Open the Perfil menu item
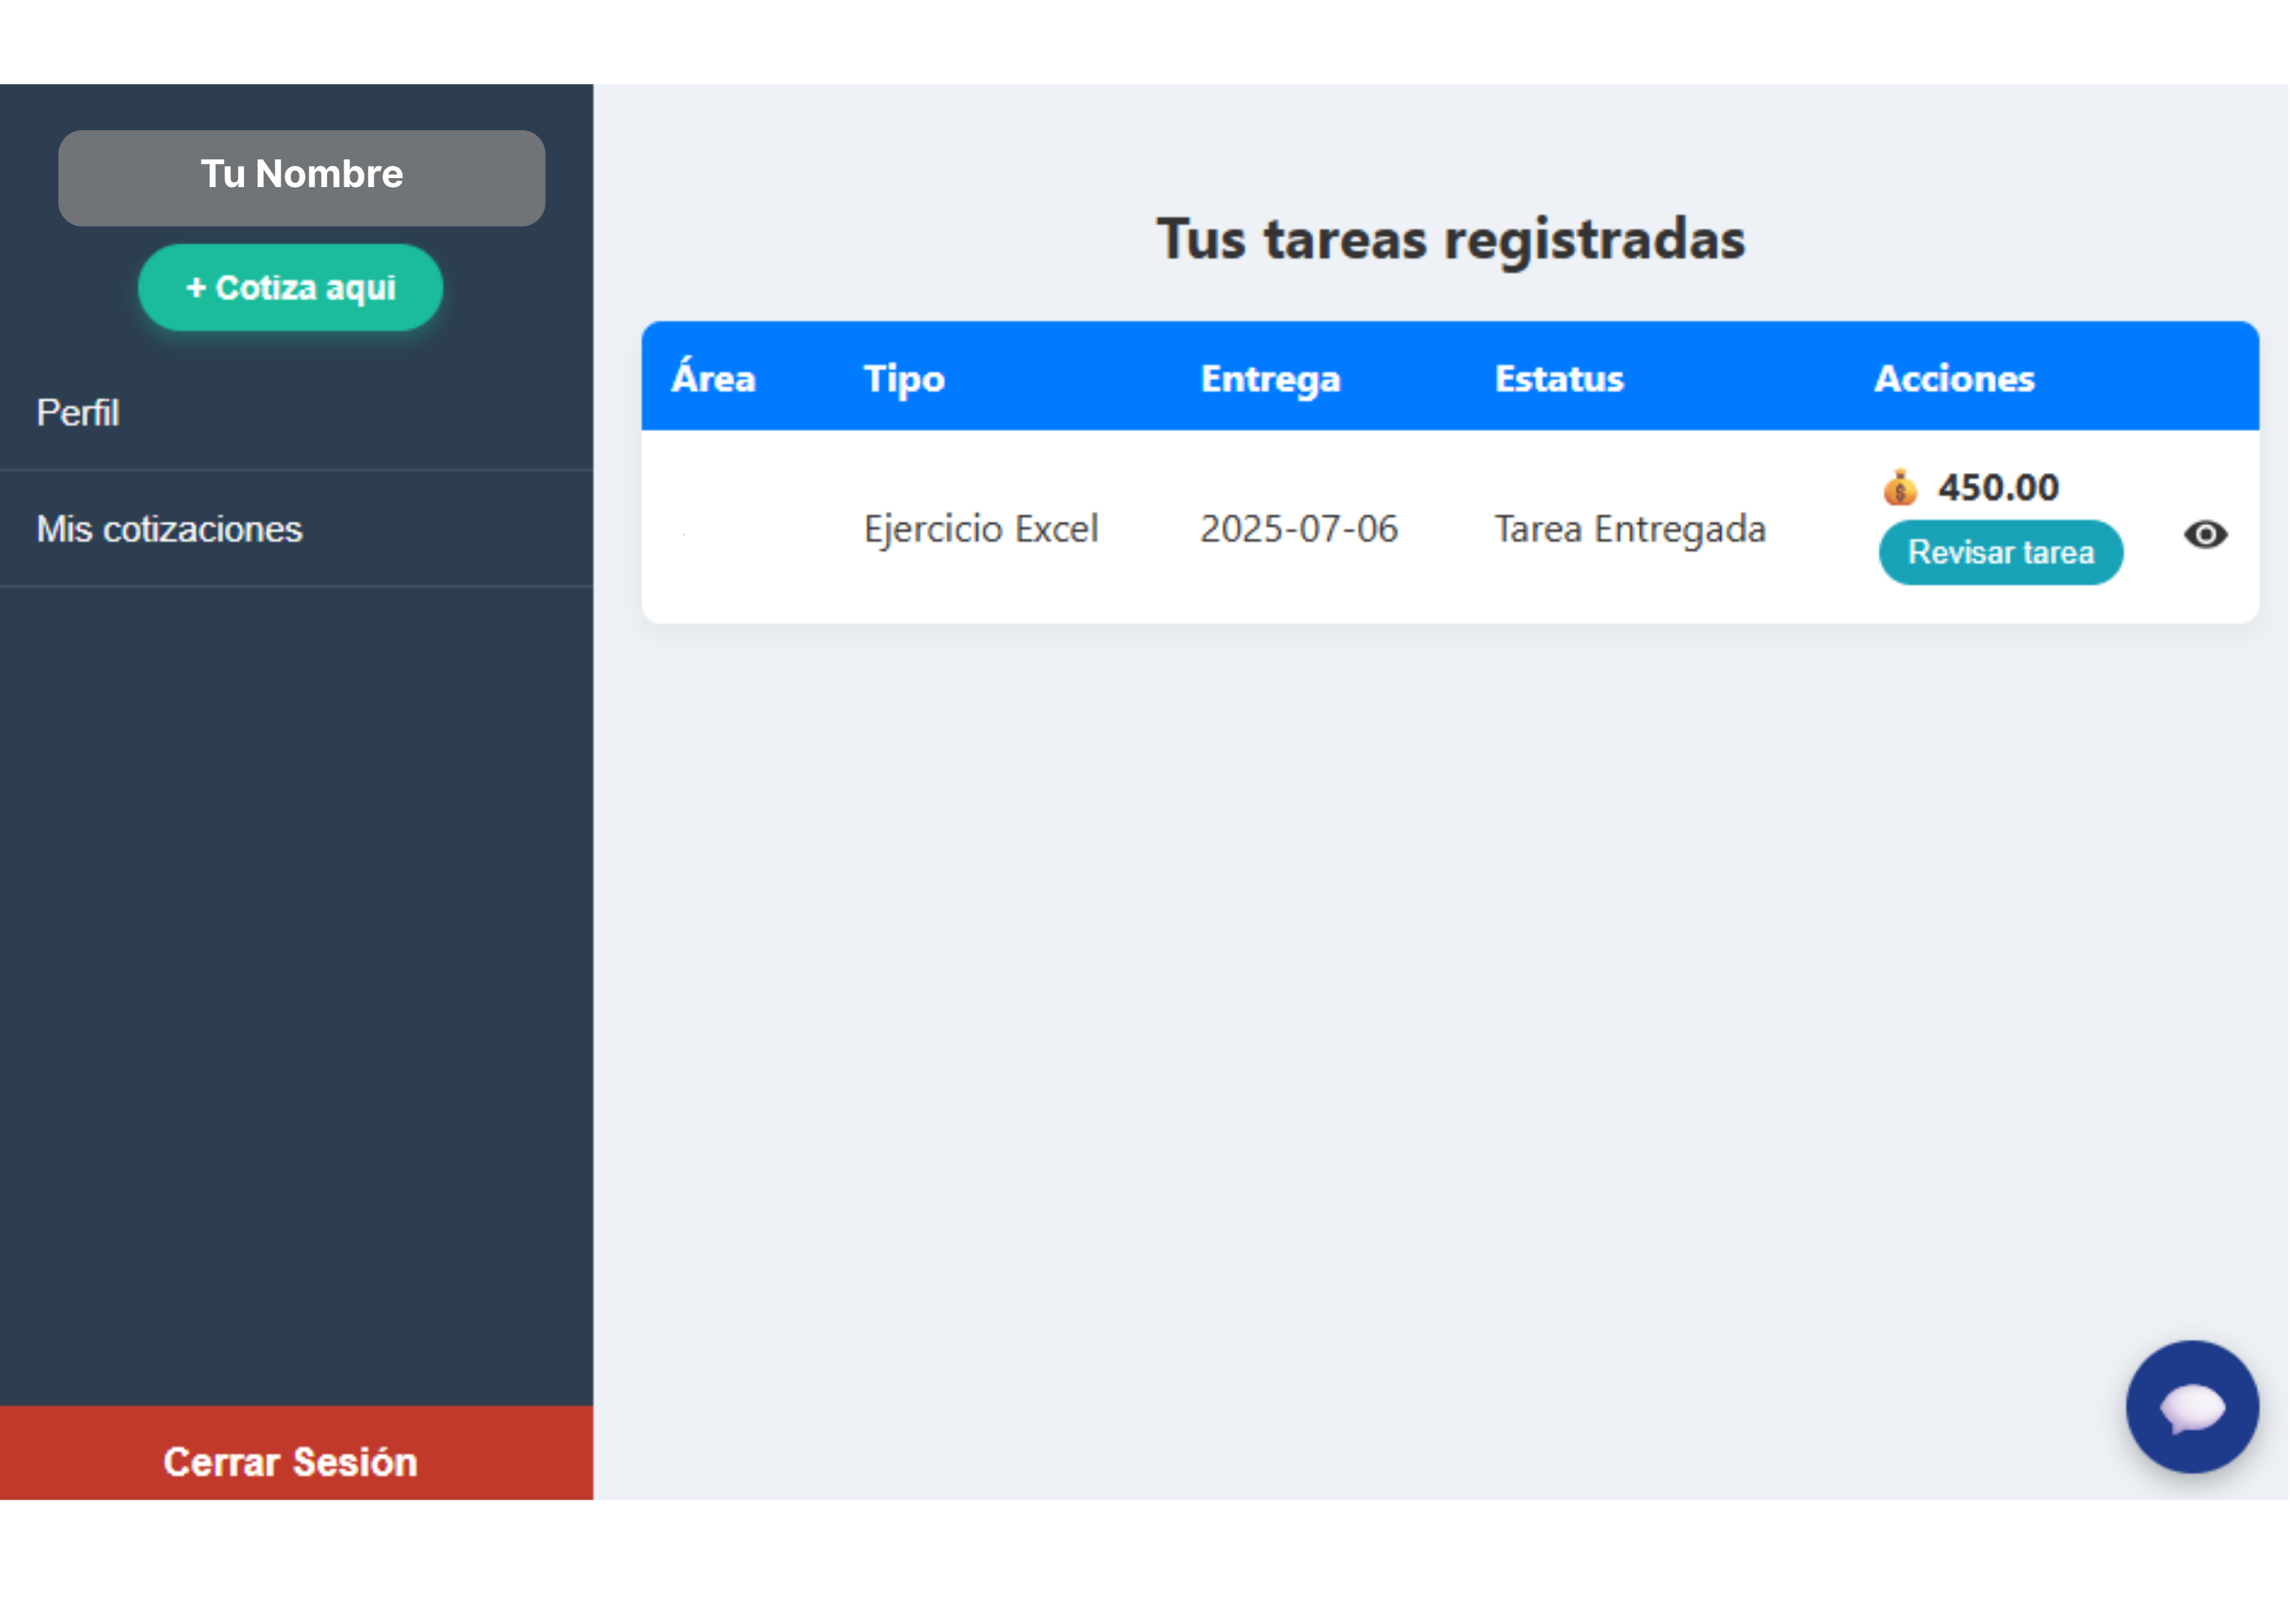This screenshot has width=2290, height=1624. click(x=78, y=413)
